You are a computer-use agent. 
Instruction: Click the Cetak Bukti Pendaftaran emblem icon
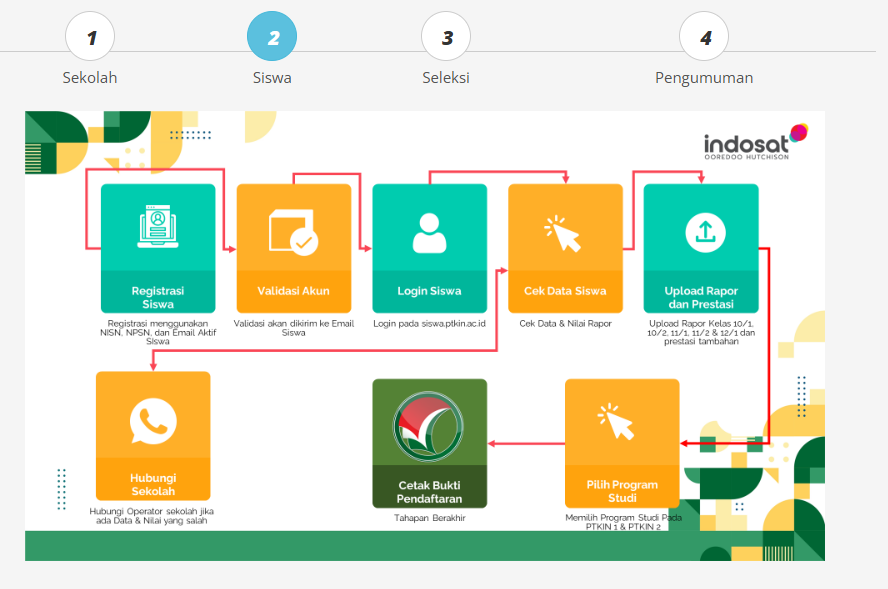tap(429, 426)
